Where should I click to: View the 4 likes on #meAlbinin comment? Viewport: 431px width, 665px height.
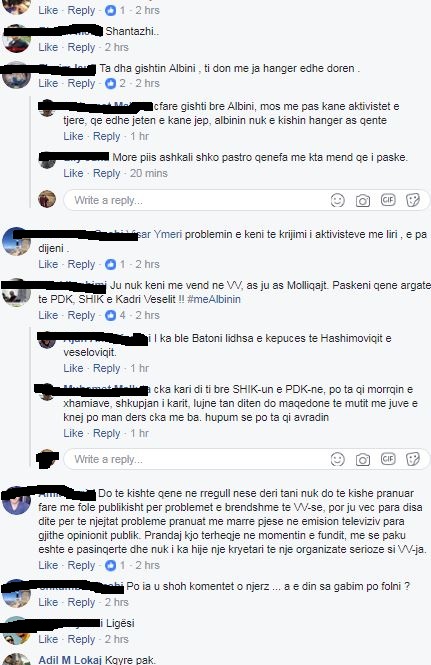(115, 315)
